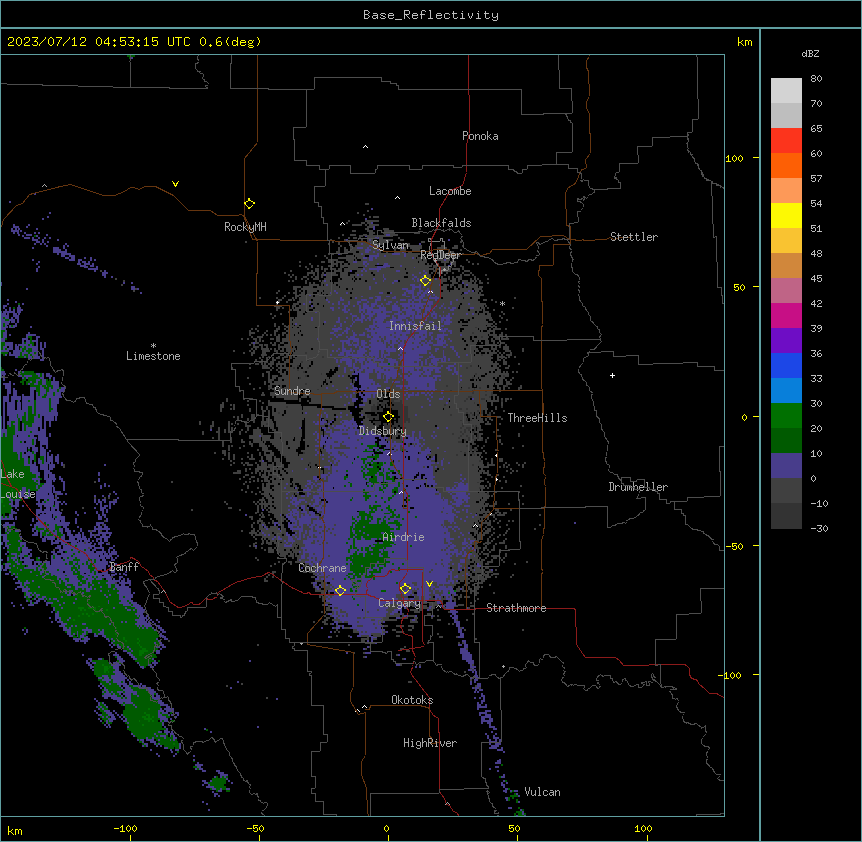The image size is (862, 842).
Task: Select the yellow diamond marker below Cochrane
Action: 340,590
